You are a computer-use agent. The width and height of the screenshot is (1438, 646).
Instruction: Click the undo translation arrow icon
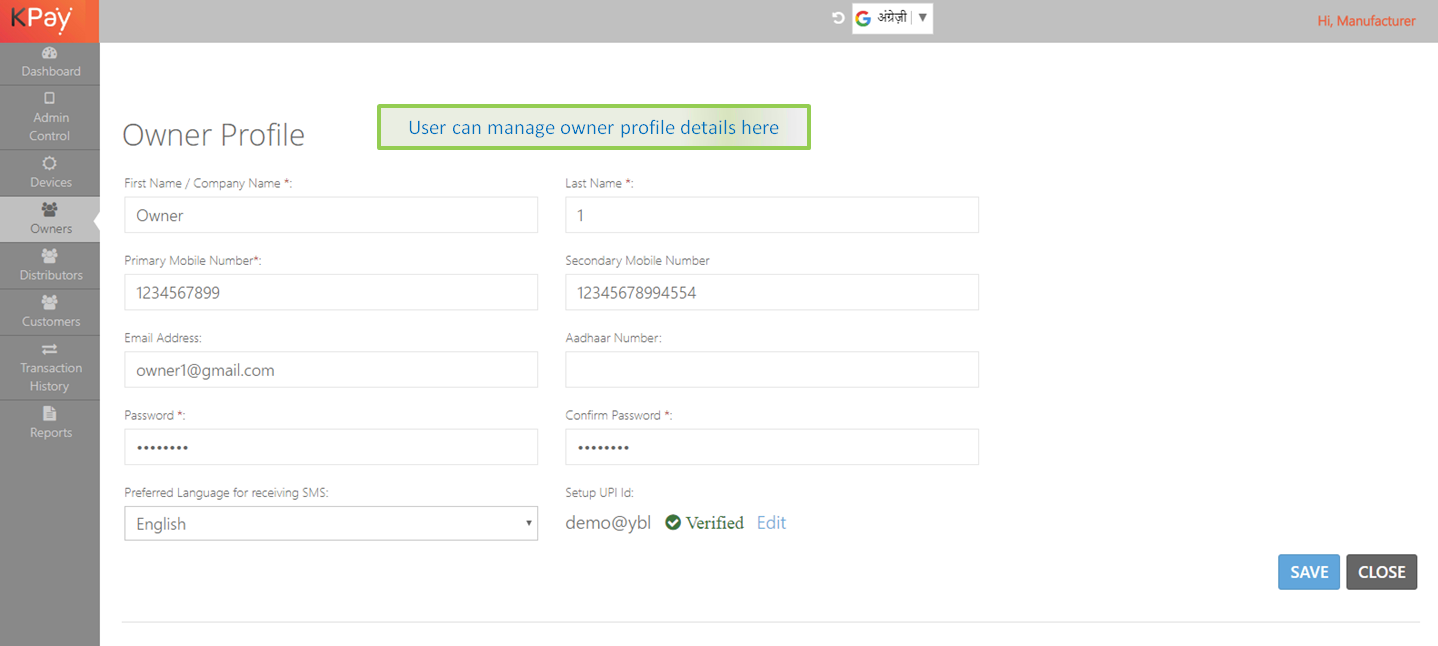pos(838,18)
